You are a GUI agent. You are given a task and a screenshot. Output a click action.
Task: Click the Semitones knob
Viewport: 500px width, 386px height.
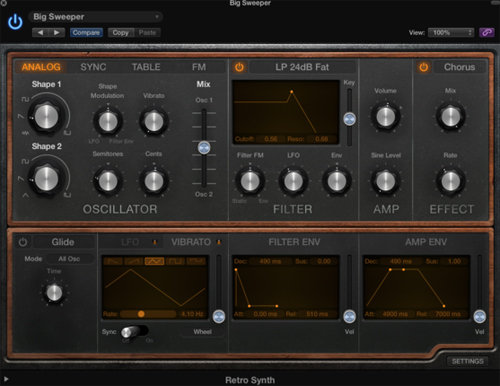pyautogui.click(x=108, y=181)
